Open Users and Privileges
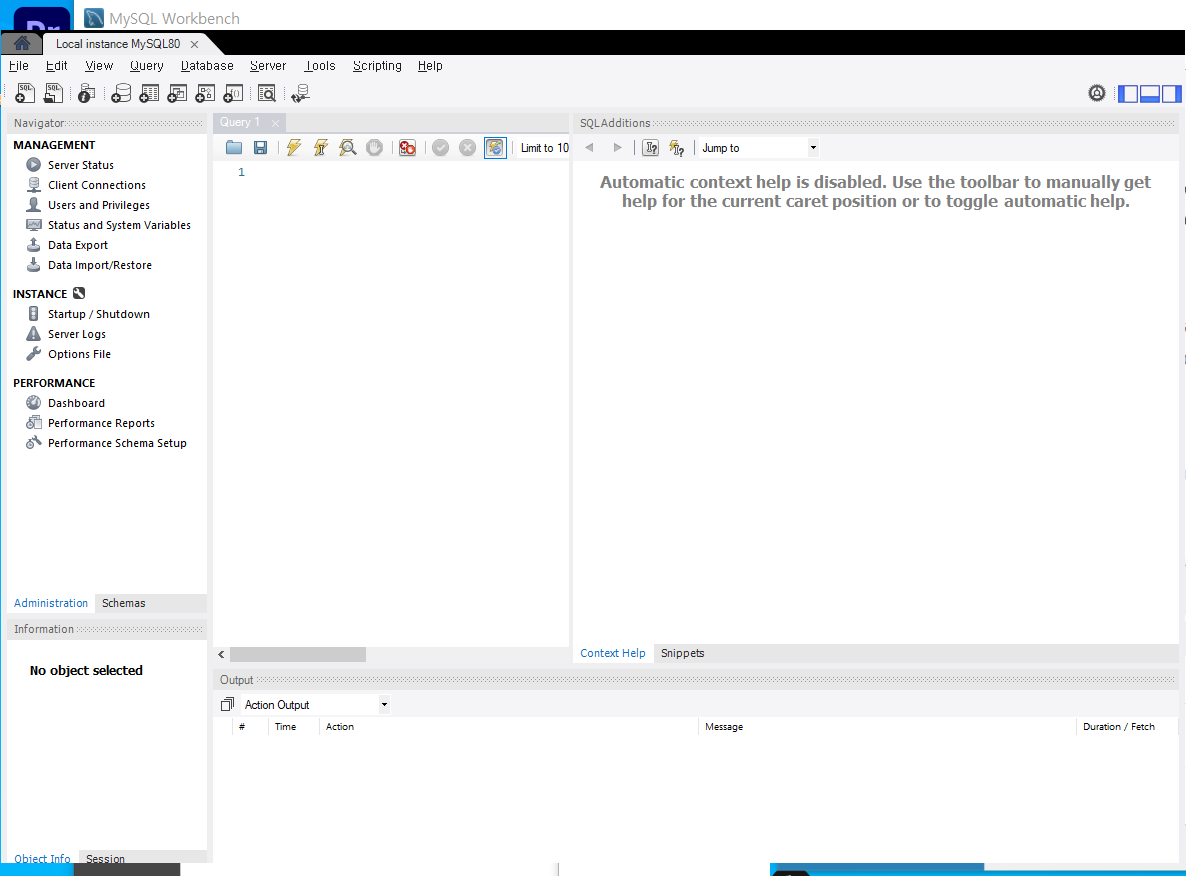Viewport: 1186px width, 876px height. coord(98,205)
